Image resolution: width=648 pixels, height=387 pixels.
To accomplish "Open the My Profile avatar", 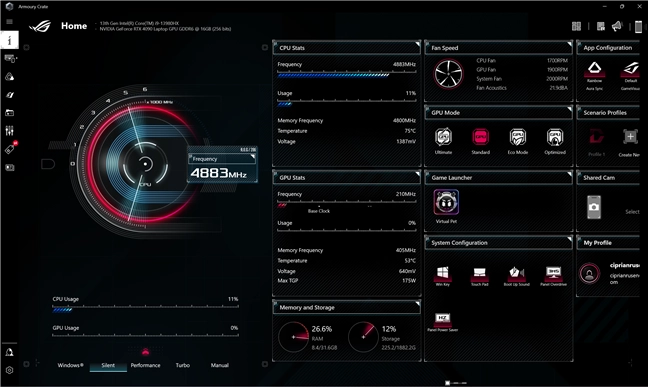I will pyautogui.click(x=589, y=273).
